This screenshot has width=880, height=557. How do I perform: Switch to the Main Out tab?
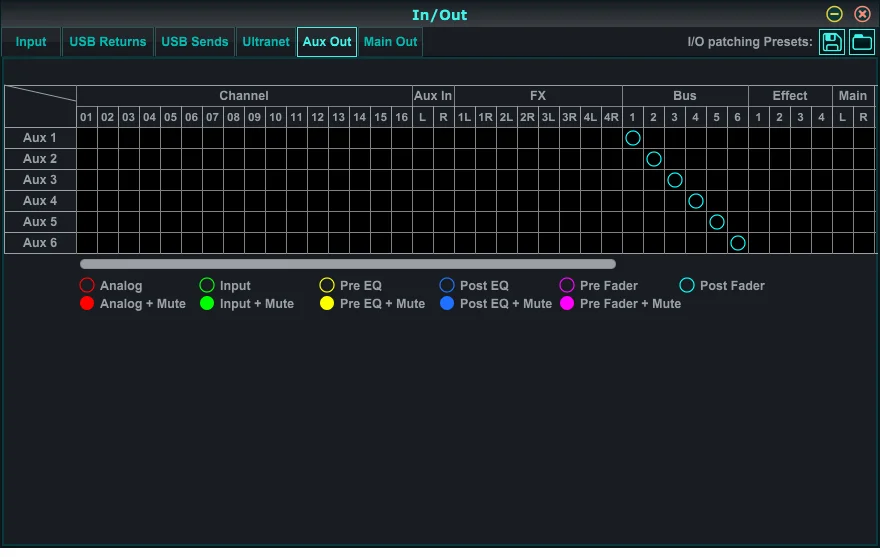coord(390,42)
